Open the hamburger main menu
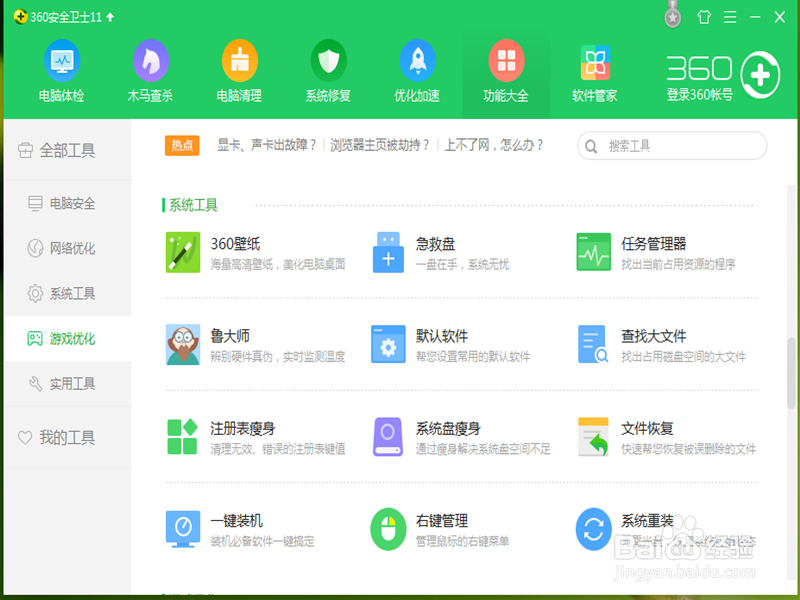 point(730,17)
